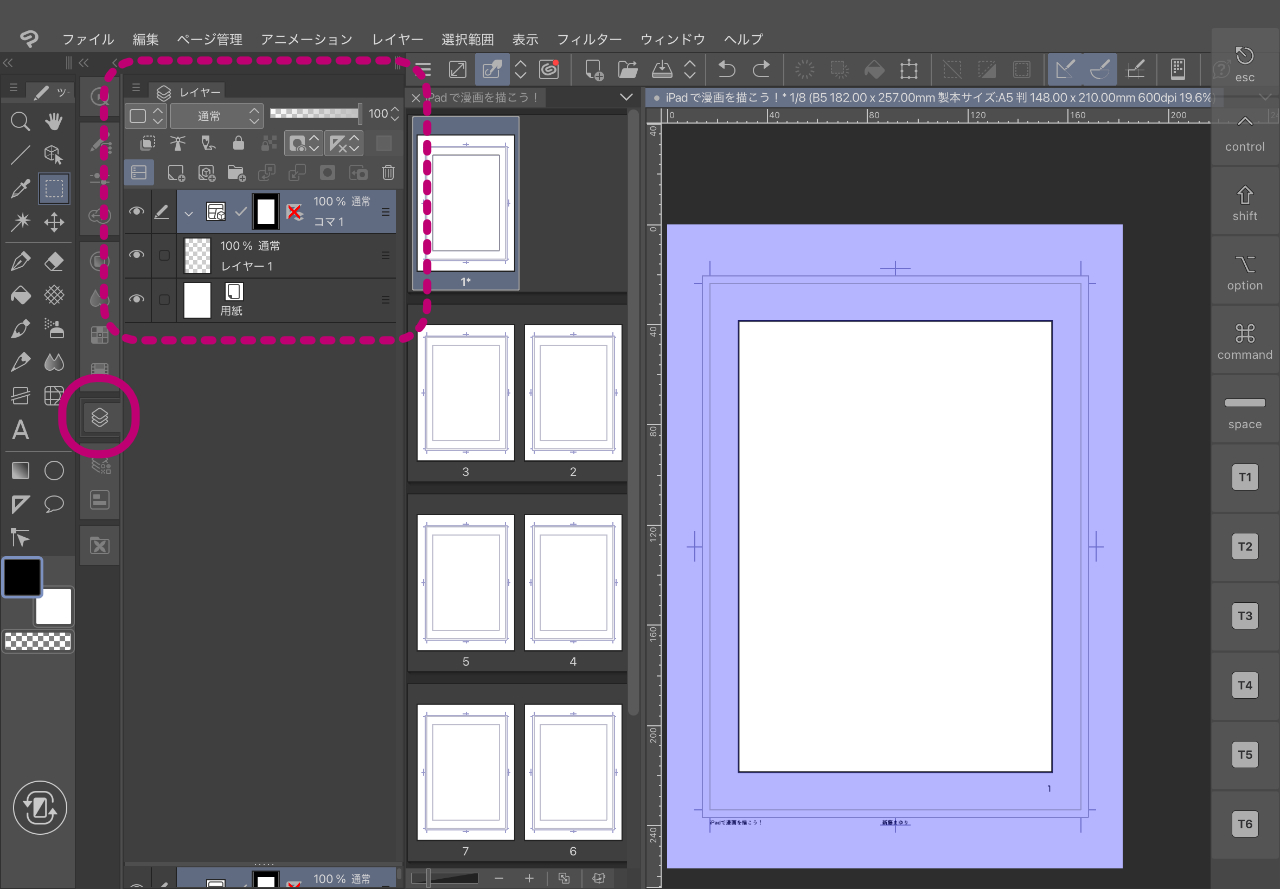Open the Layers palette icon in dock

pos(100,417)
